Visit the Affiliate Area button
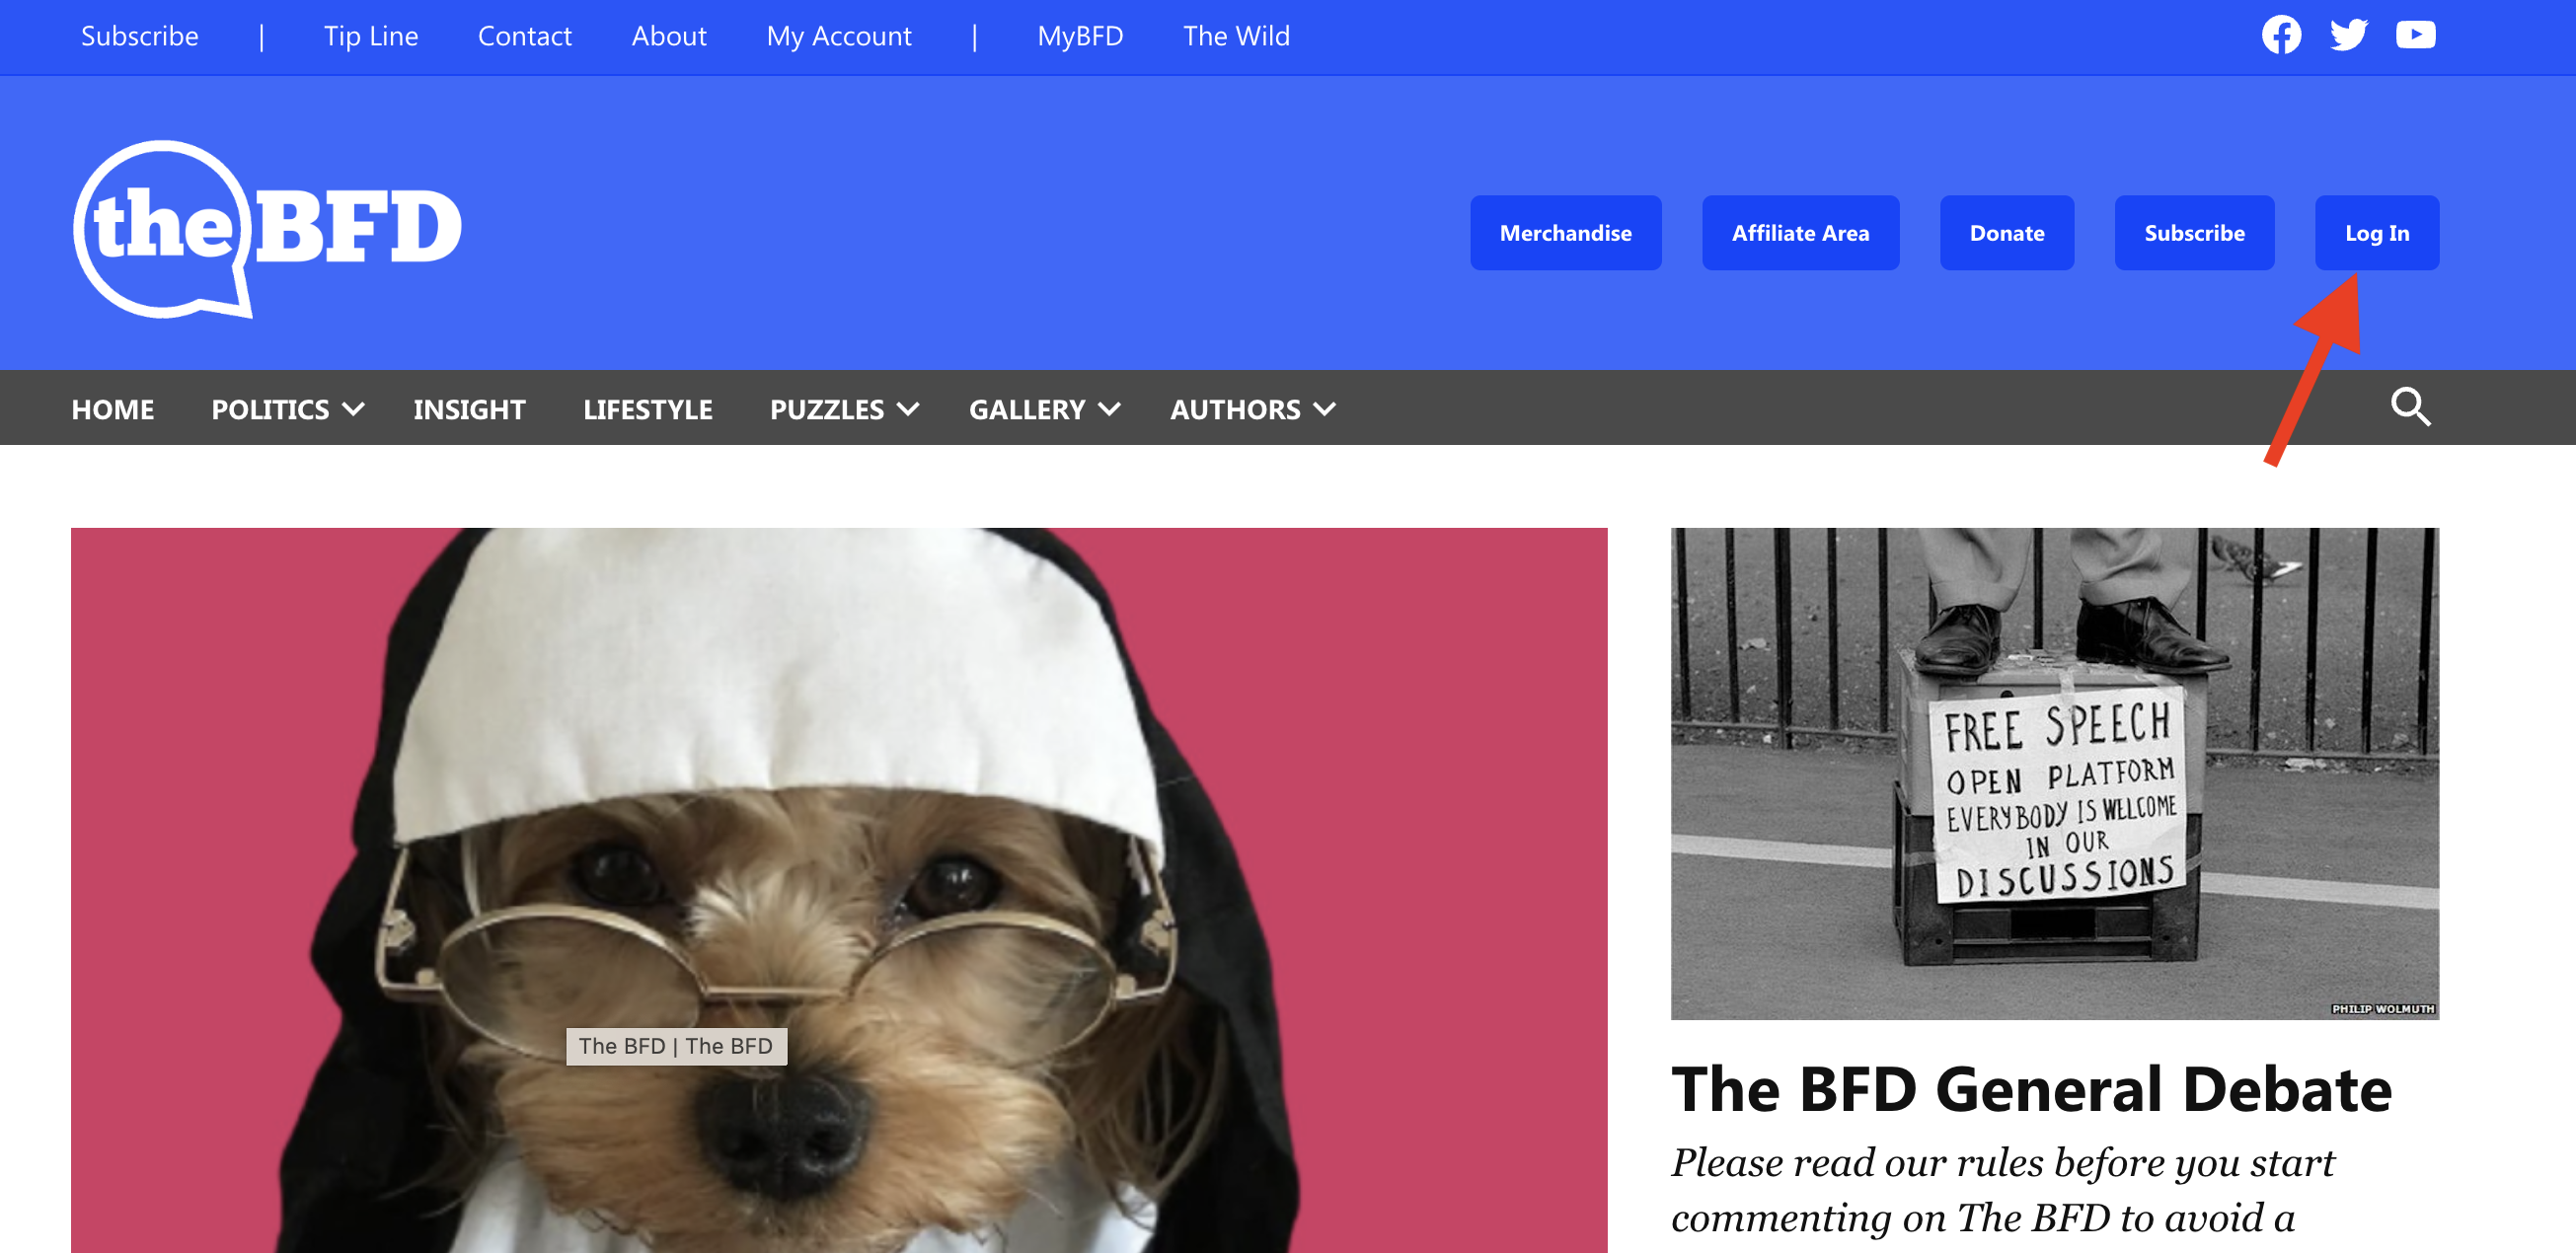Screen dimensions: 2576x1253 pos(1800,233)
